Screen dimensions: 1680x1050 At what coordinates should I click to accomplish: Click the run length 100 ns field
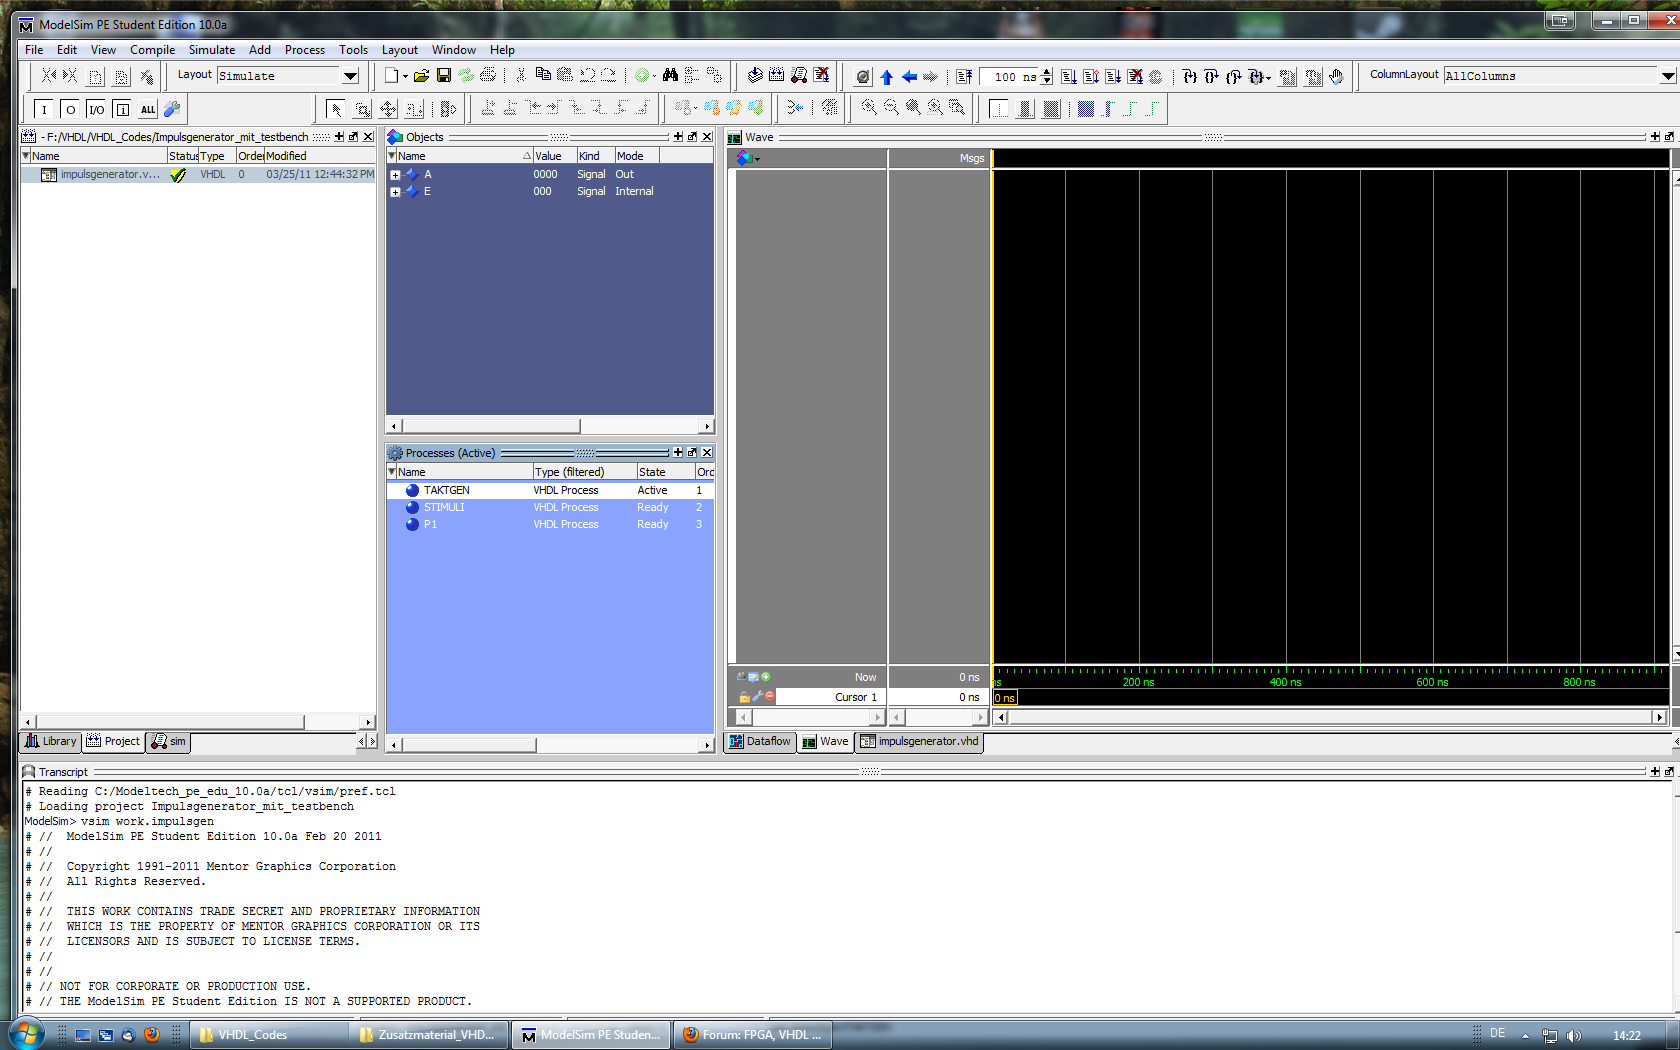click(x=1011, y=77)
